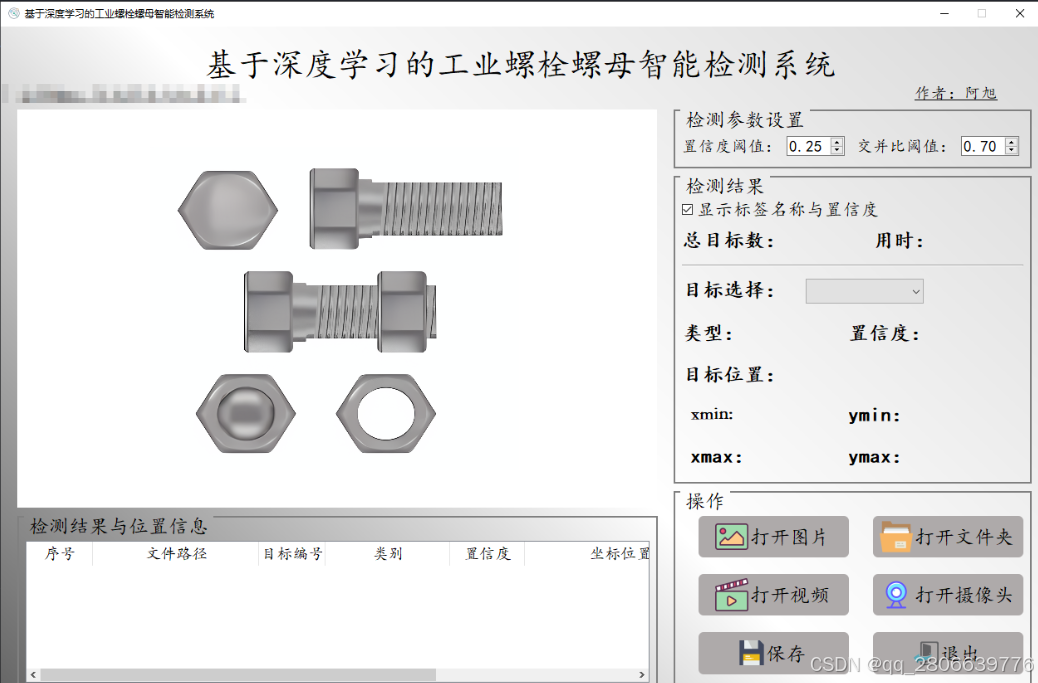Screen dimensions: 1038x683
Task: Click the 置信度阈值 value field 0.25
Action: [x=808, y=146]
